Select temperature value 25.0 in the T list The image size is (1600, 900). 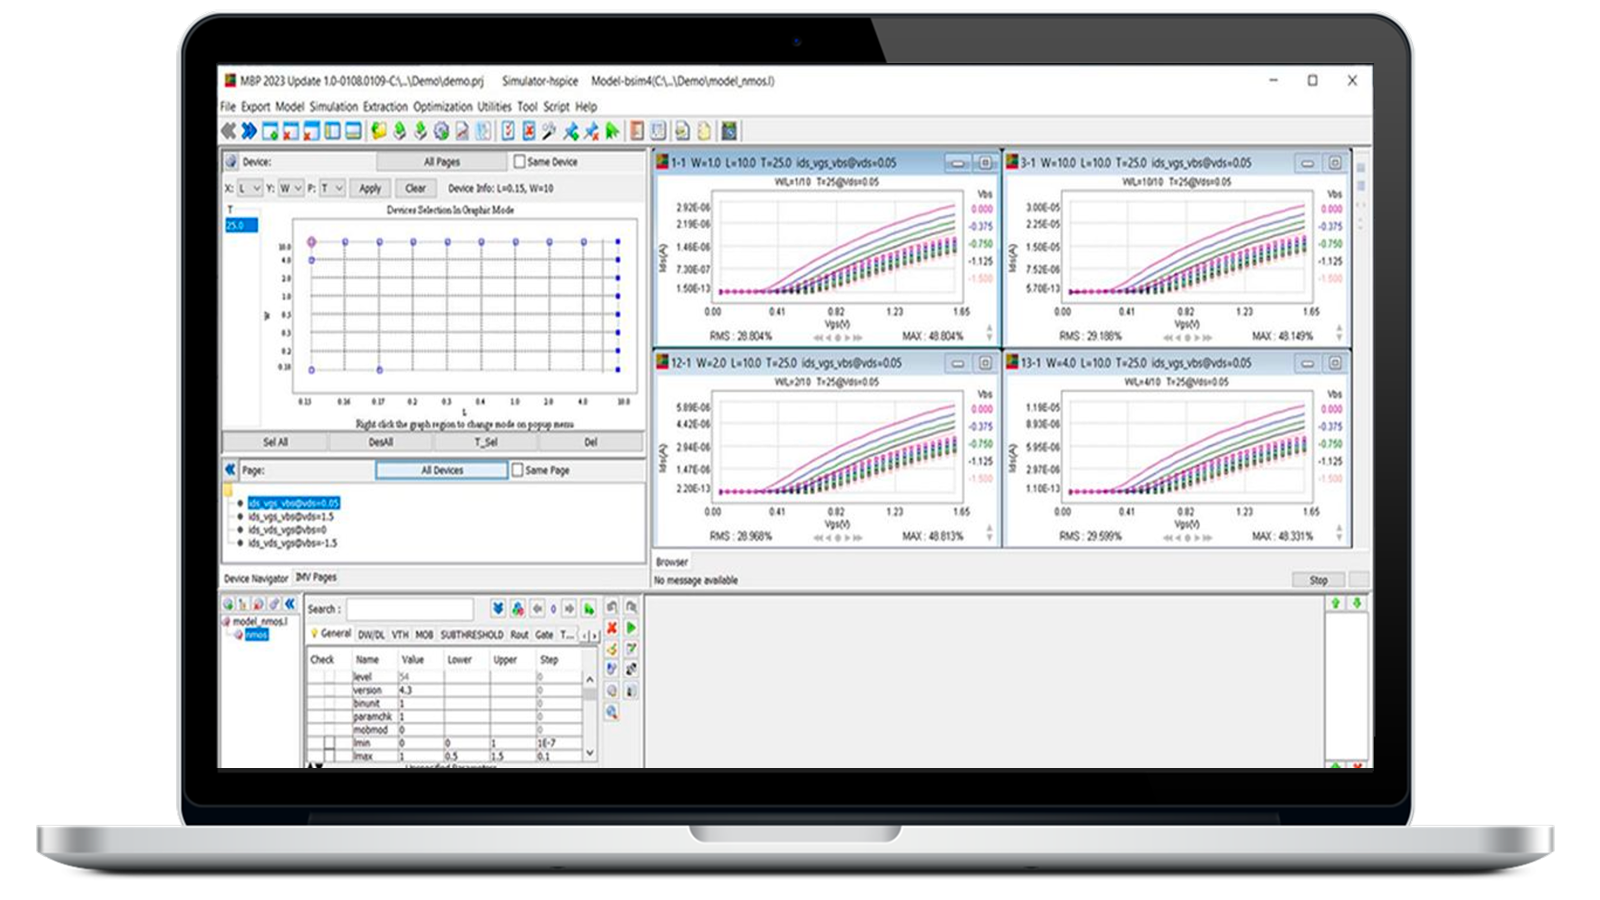(241, 225)
